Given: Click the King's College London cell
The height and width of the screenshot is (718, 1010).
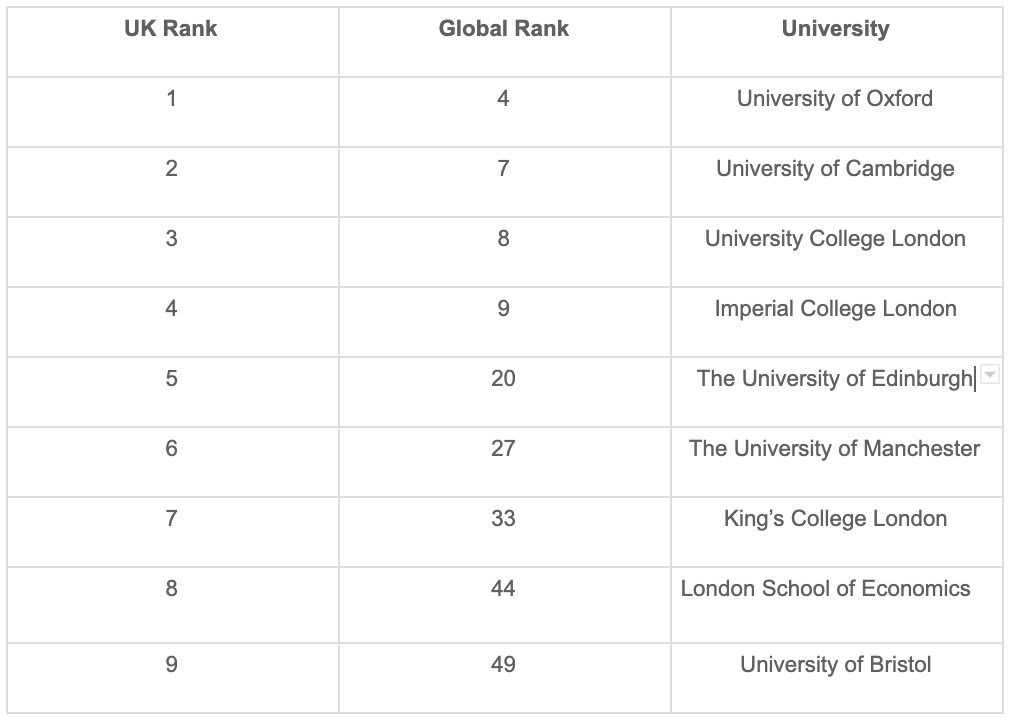Looking at the screenshot, I should (x=836, y=532).
